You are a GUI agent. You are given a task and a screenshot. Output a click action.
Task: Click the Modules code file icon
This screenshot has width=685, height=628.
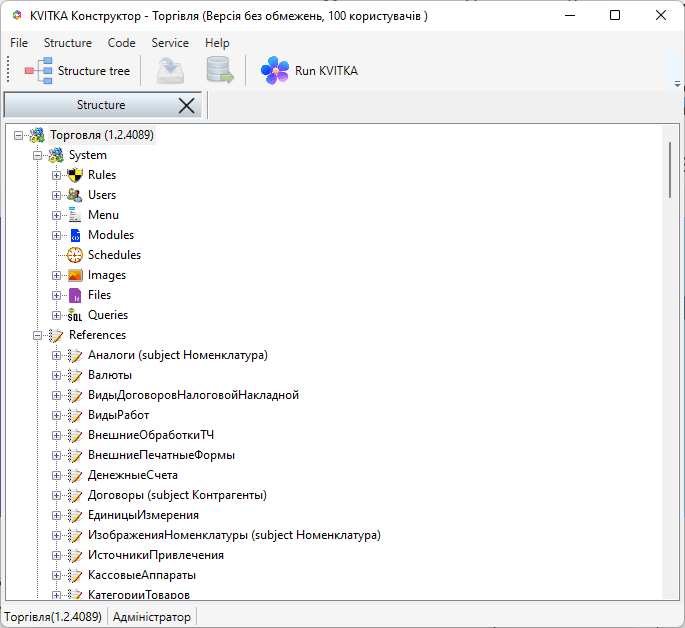(75, 235)
